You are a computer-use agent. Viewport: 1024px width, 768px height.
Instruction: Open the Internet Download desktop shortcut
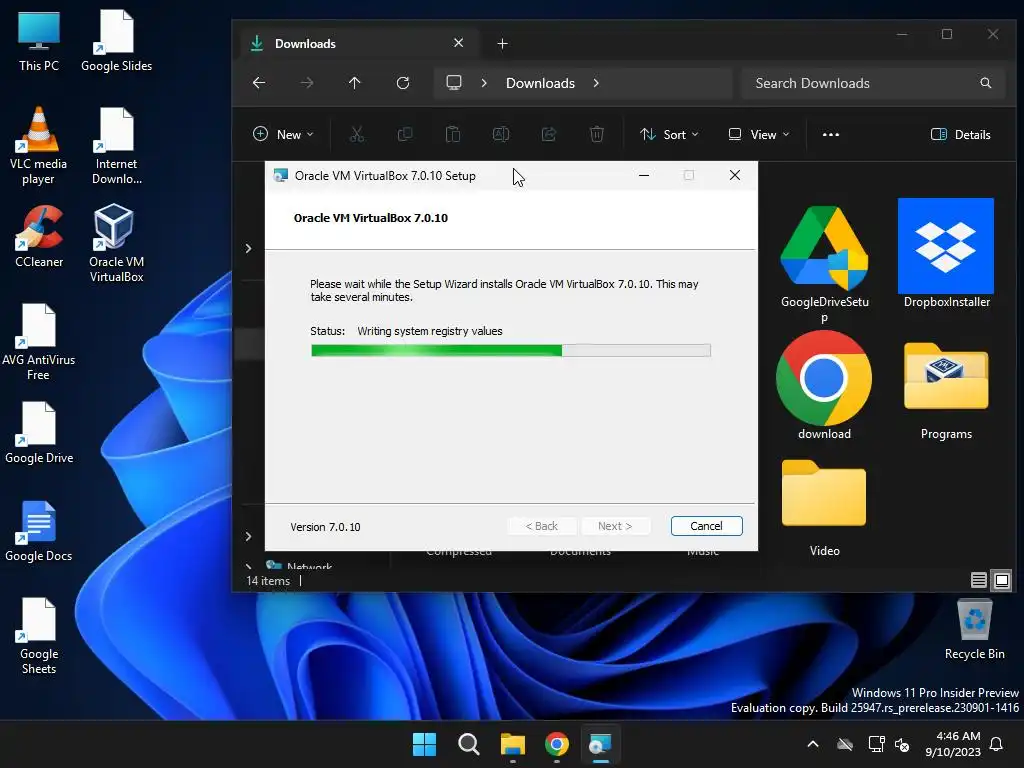pos(116,146)
